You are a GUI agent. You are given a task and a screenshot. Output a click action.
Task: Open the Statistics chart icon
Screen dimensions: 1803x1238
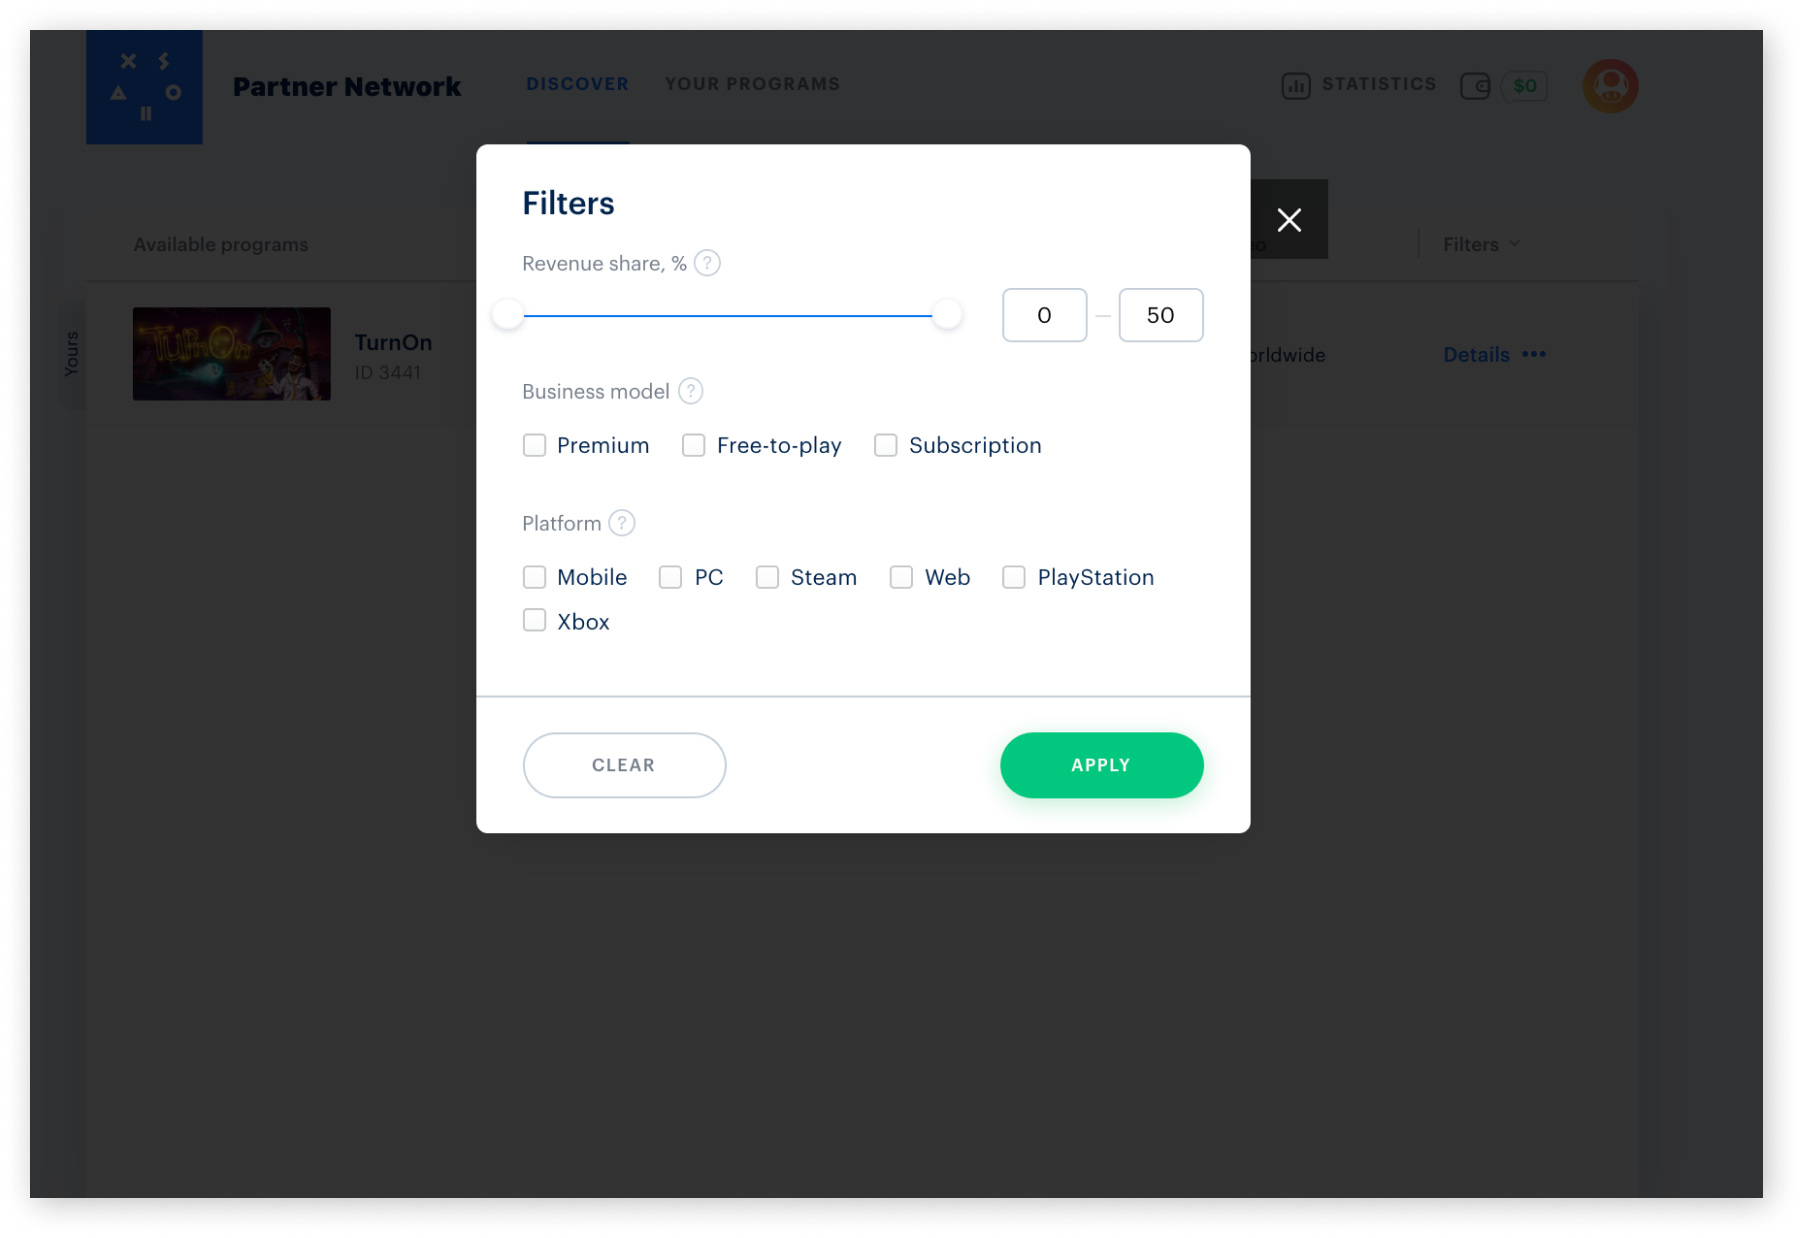1295,86
